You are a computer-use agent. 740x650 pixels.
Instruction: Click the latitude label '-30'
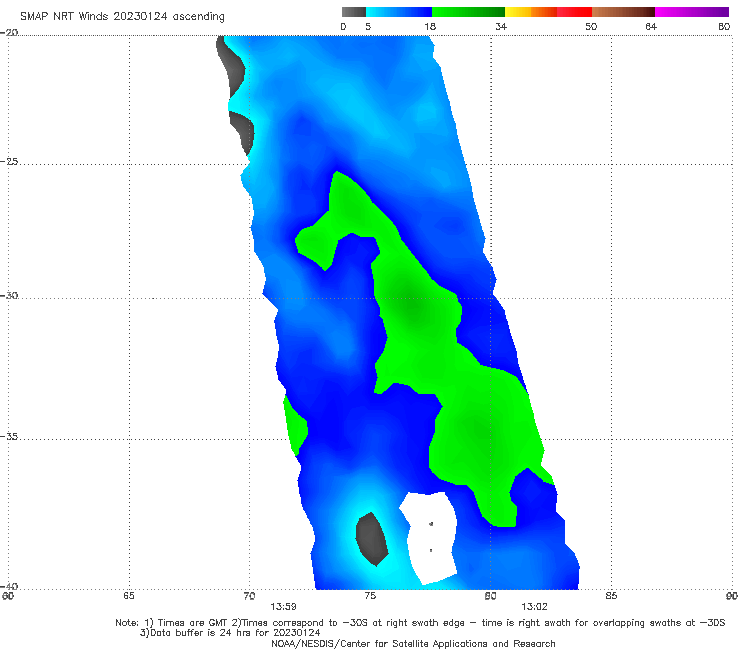[9, 295]
